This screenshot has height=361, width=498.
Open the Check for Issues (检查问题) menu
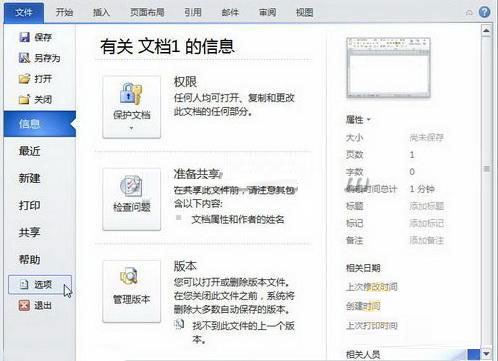132,199
